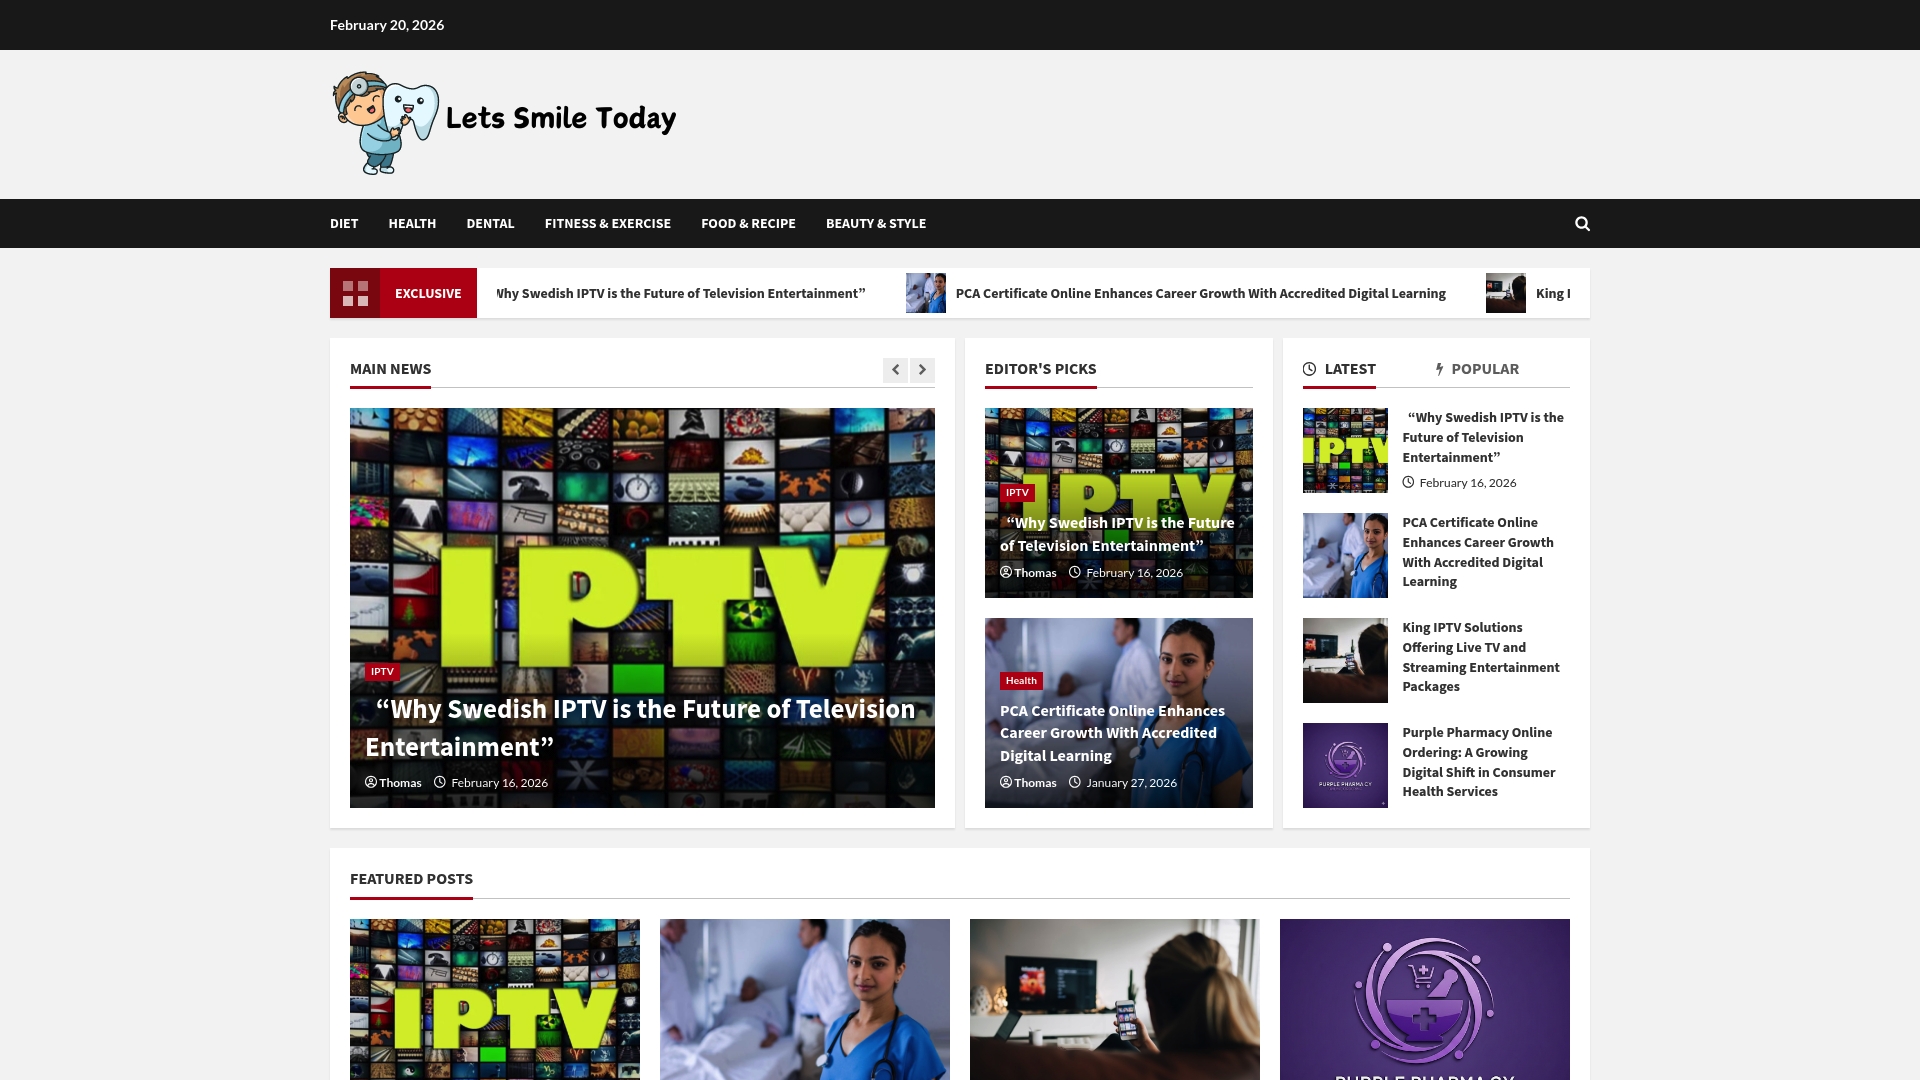Navigate to Beauty & Style section
The image size is (1920, 1080).
[x=875, y=224]
